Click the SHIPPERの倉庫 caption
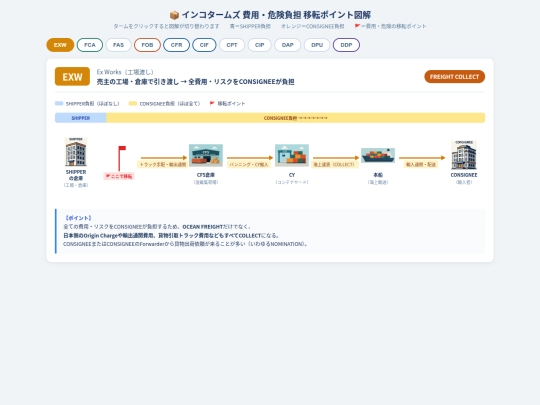540x405 pixels. coord(76,175)
